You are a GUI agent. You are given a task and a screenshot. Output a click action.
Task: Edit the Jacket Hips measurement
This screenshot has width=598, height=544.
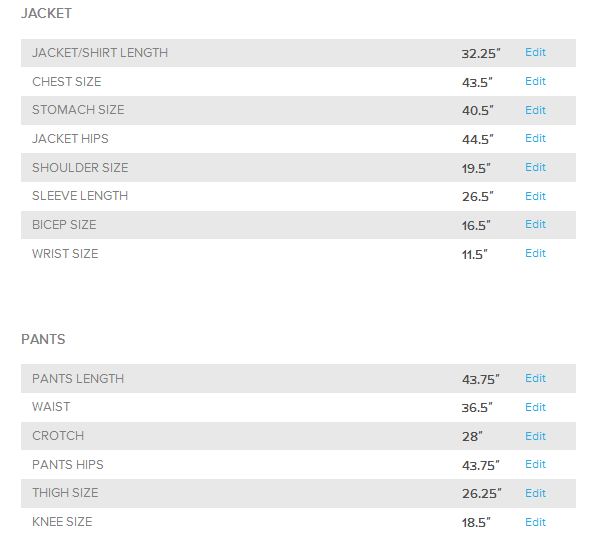[535, 138]
